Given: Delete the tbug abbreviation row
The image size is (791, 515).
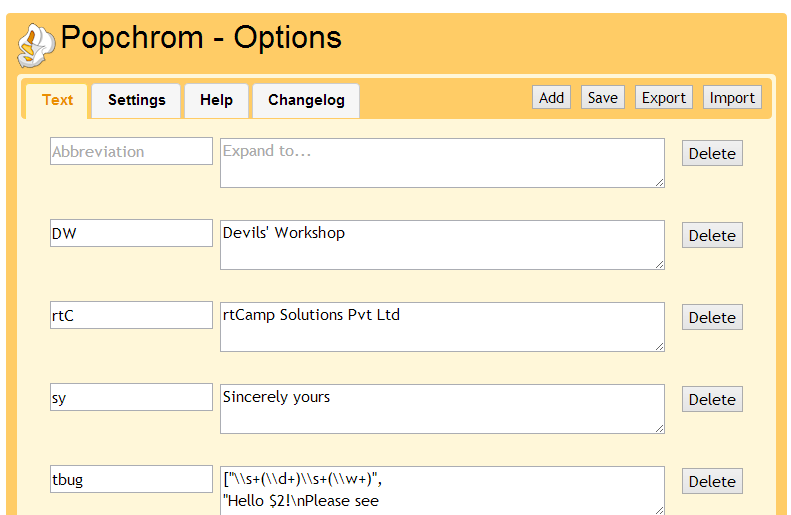Looking at the screenshot, I should (712, 481).
